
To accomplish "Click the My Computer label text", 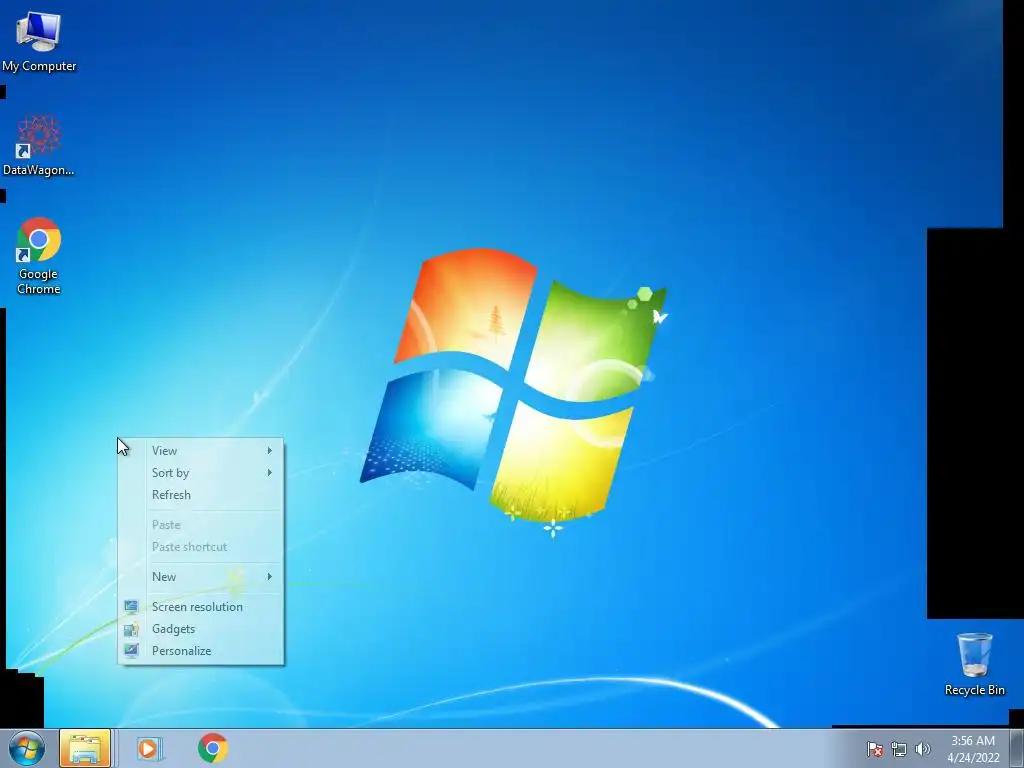I will 39,66.
